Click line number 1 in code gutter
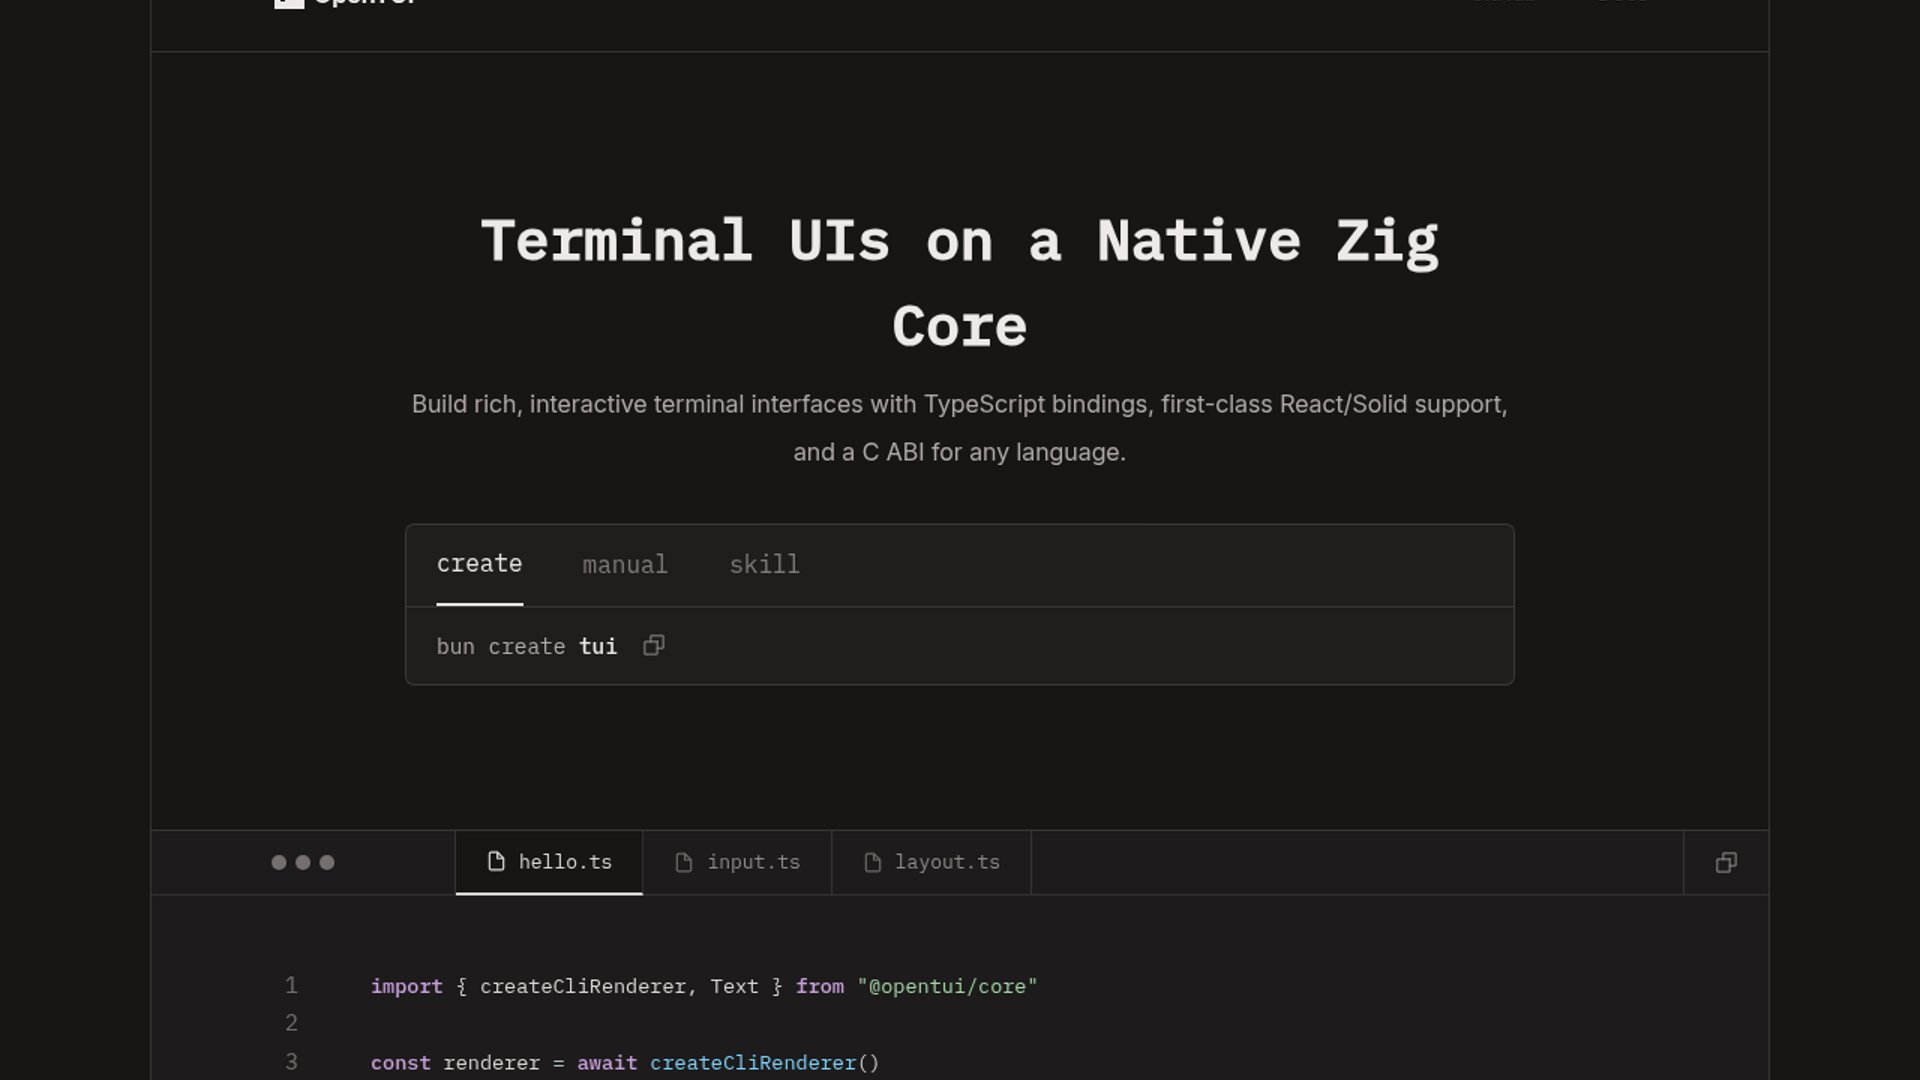This screenshot has width=1920, height=1080. 291,986
